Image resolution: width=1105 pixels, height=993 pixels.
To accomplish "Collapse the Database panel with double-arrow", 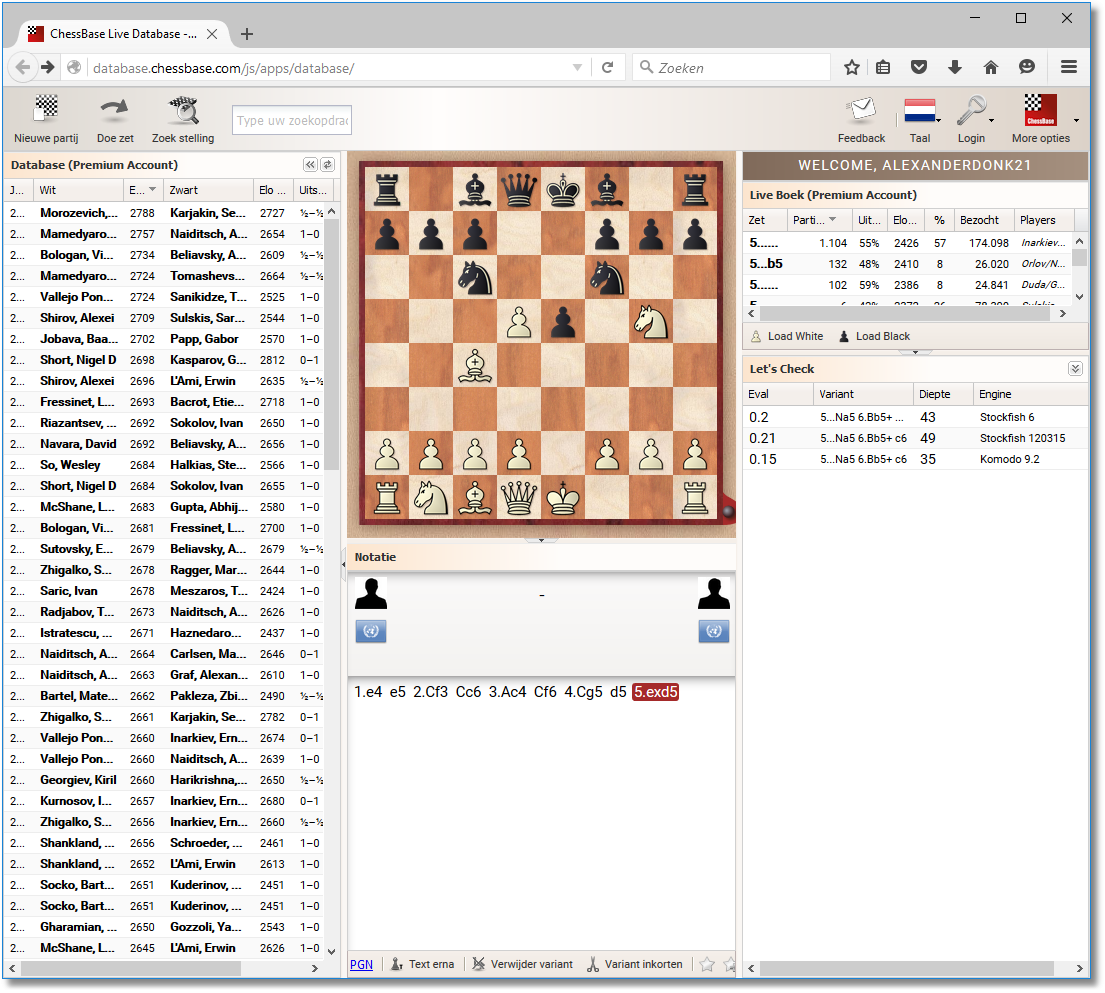I will click(310, 165).
